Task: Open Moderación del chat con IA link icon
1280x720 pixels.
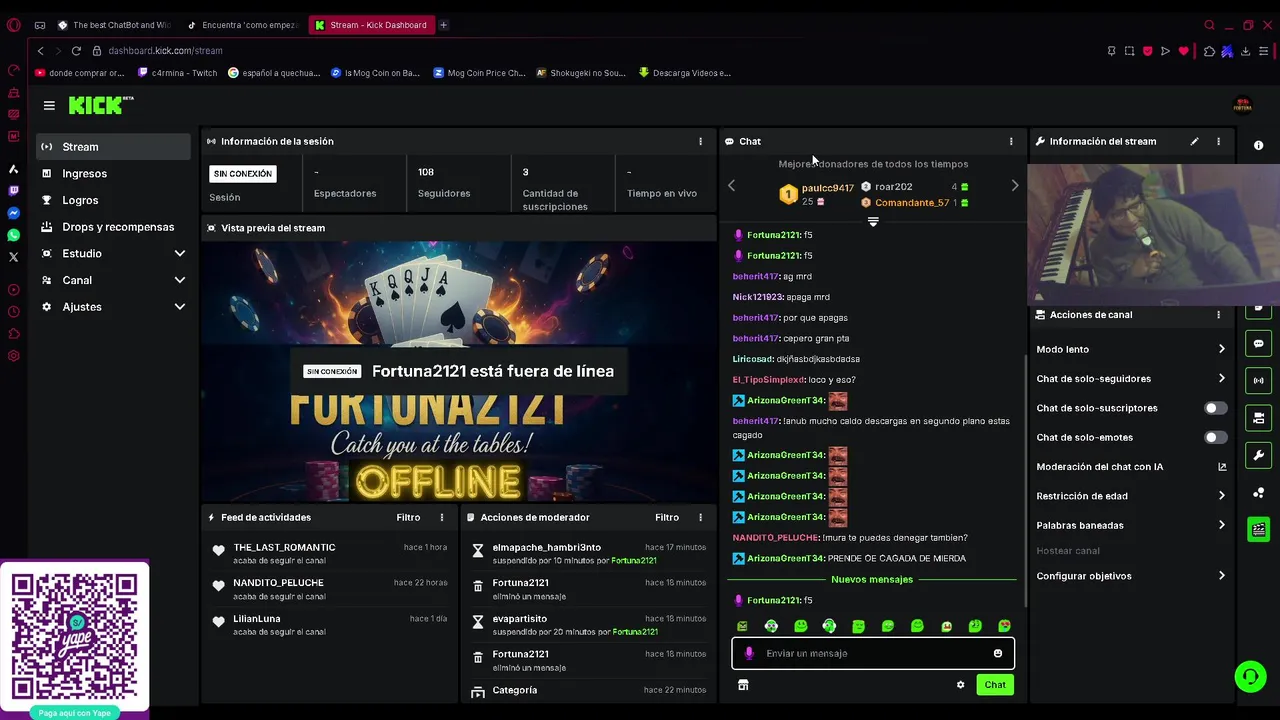Action: point(1221,467)
